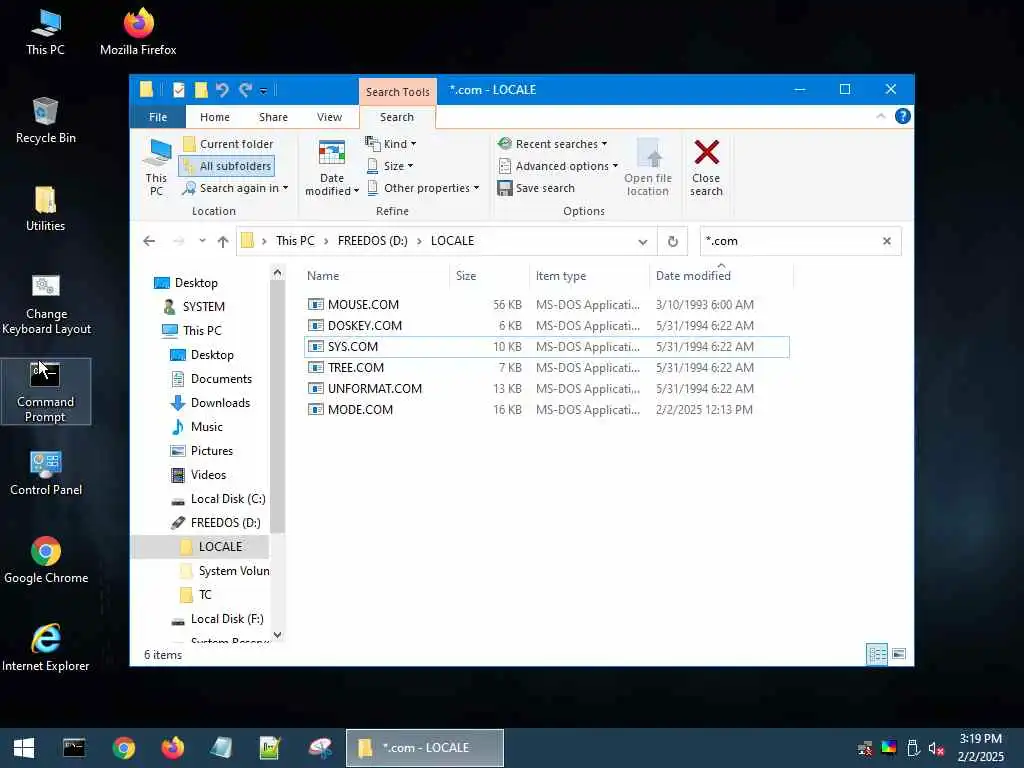Open Explorer help question mark icon
1024x768 pixels.
pos(903,116)
